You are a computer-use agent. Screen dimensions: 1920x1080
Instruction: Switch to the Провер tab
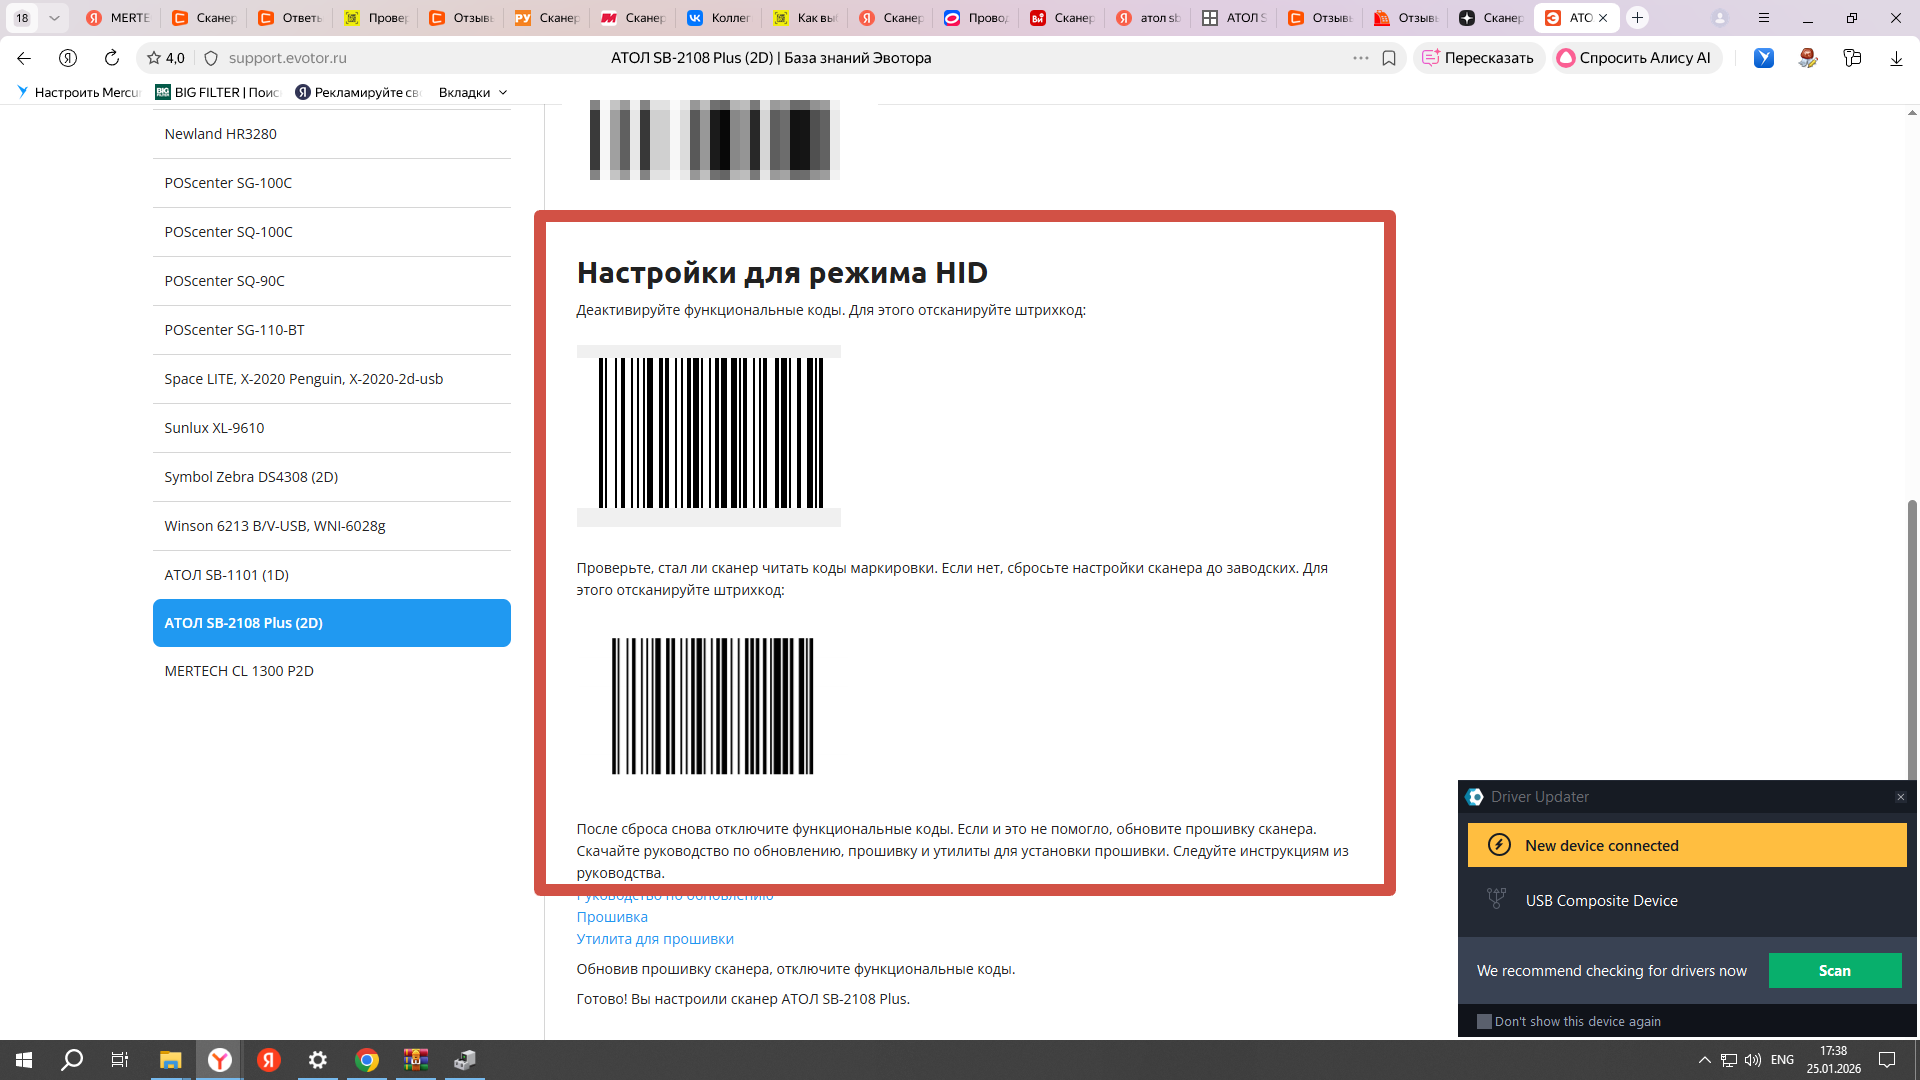[375, 18]
